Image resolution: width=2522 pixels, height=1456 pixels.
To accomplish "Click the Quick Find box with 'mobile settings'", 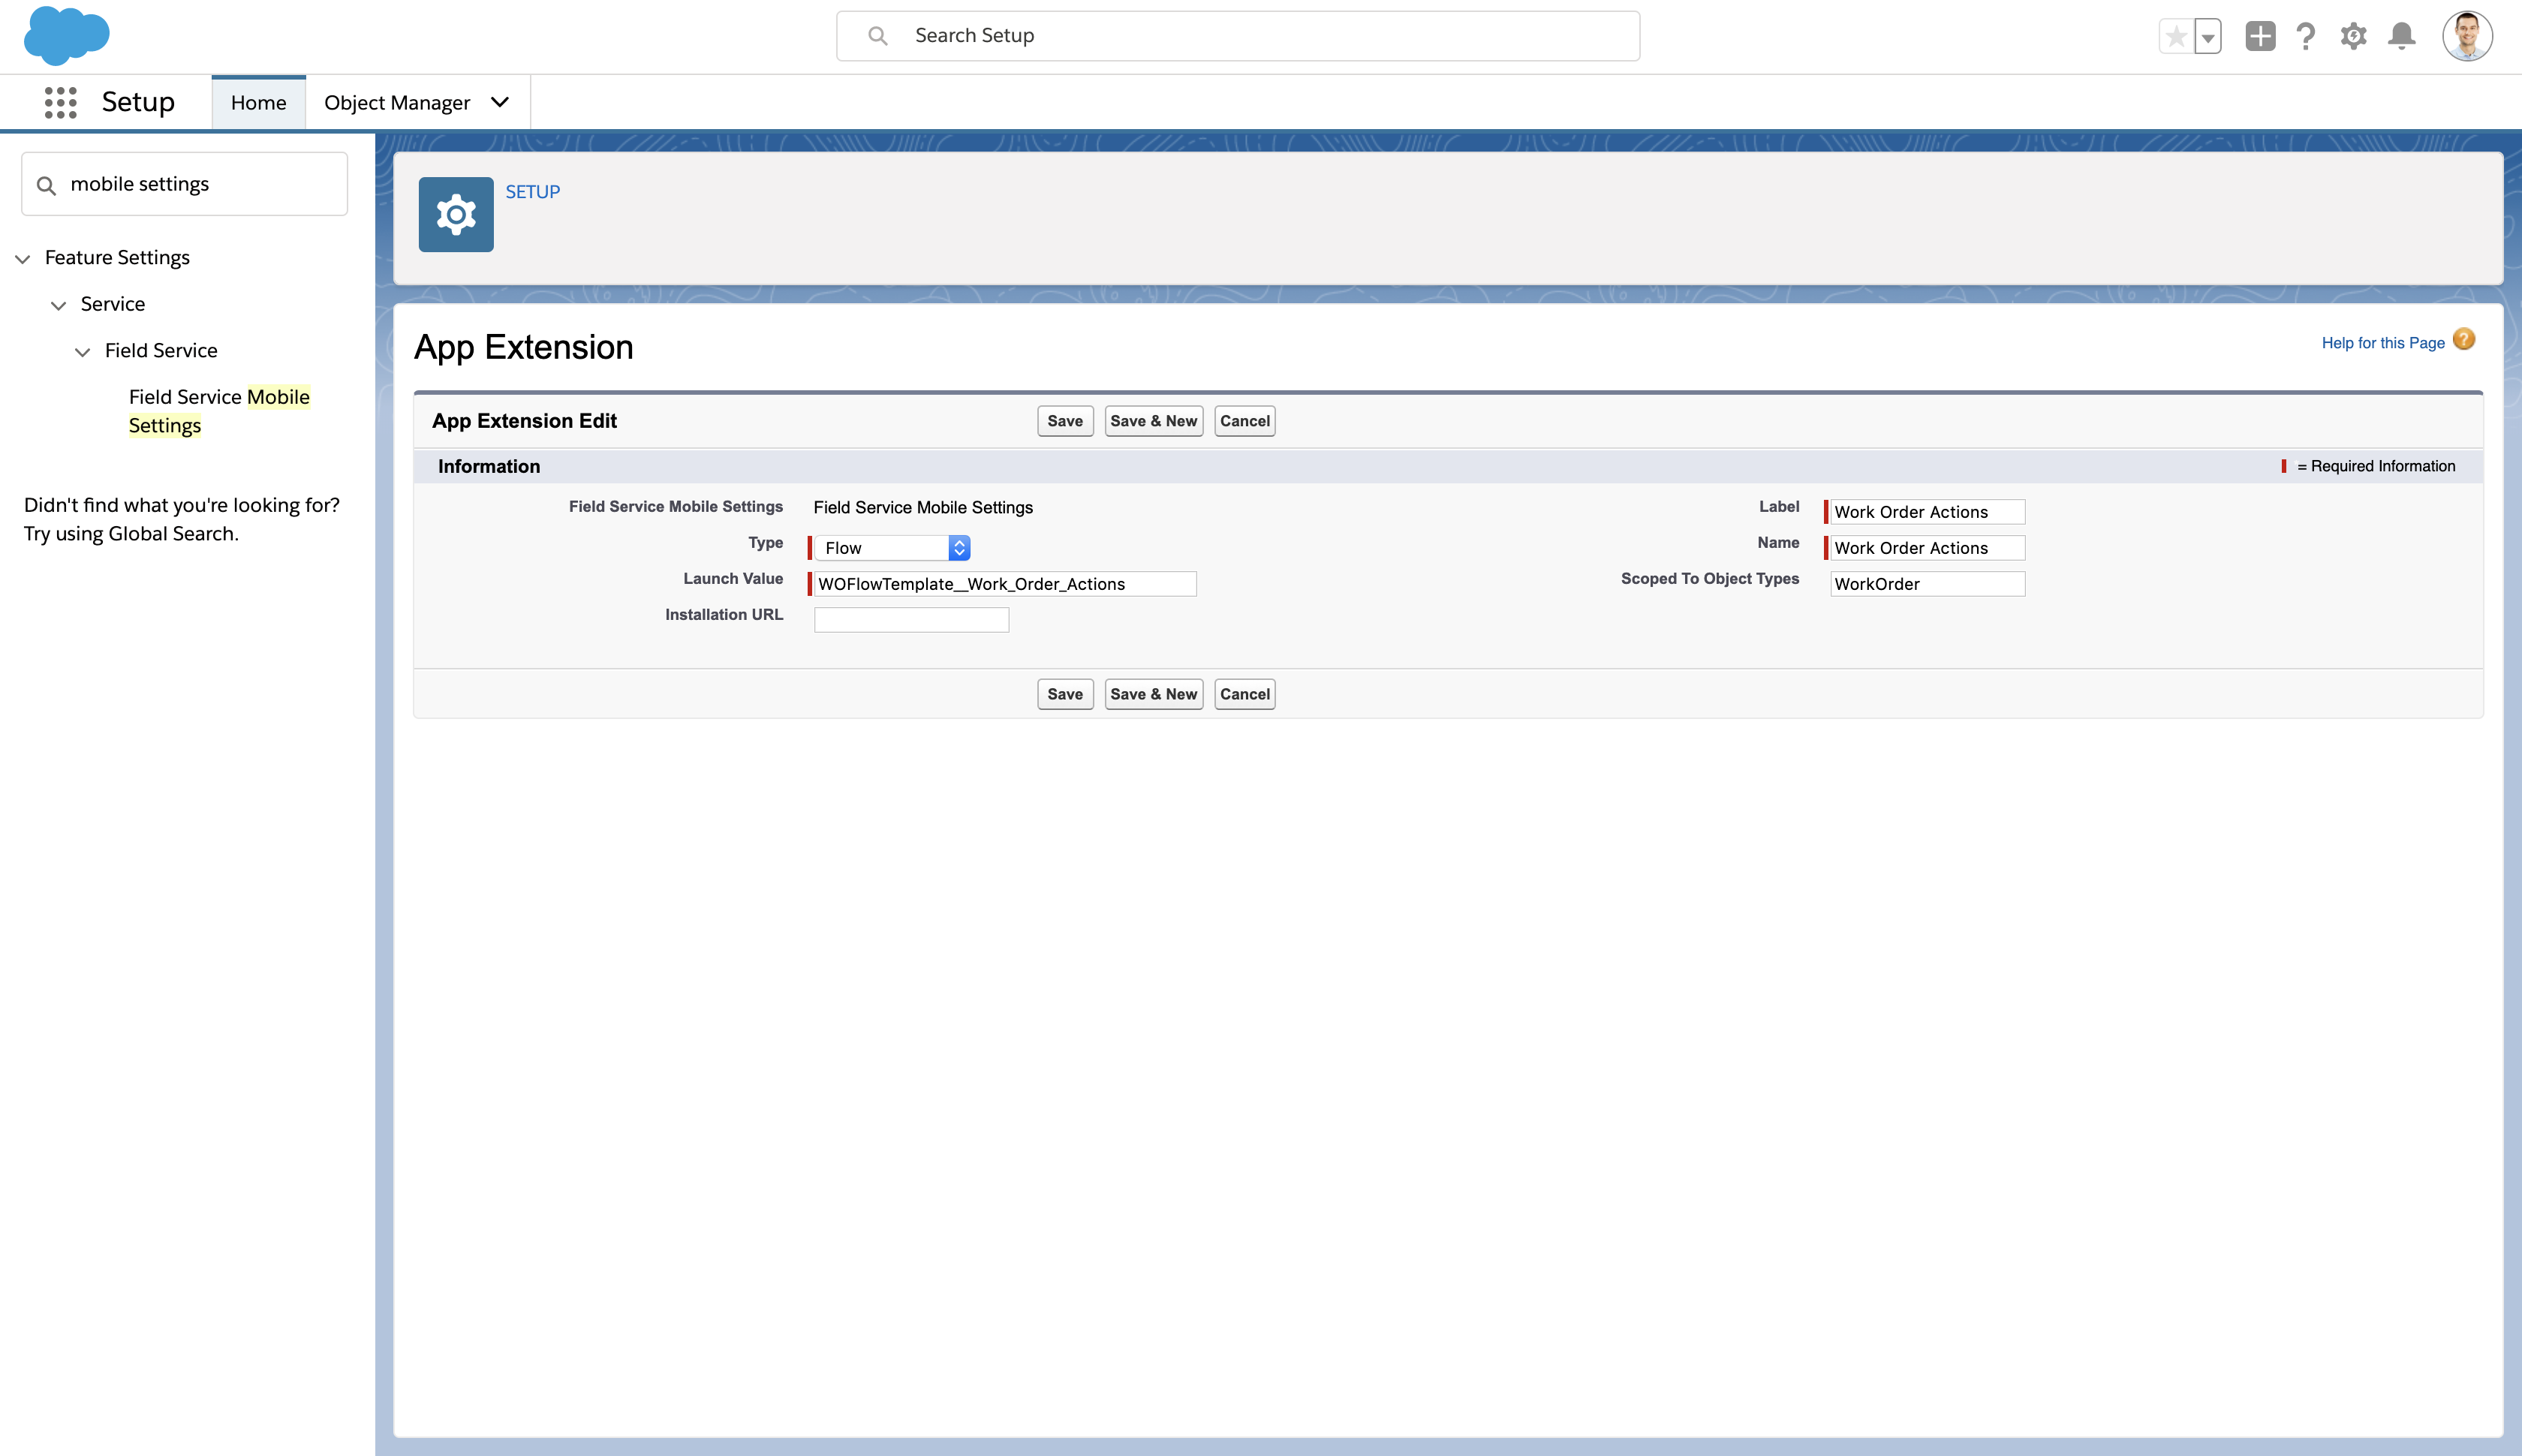I will click(185, 184).
